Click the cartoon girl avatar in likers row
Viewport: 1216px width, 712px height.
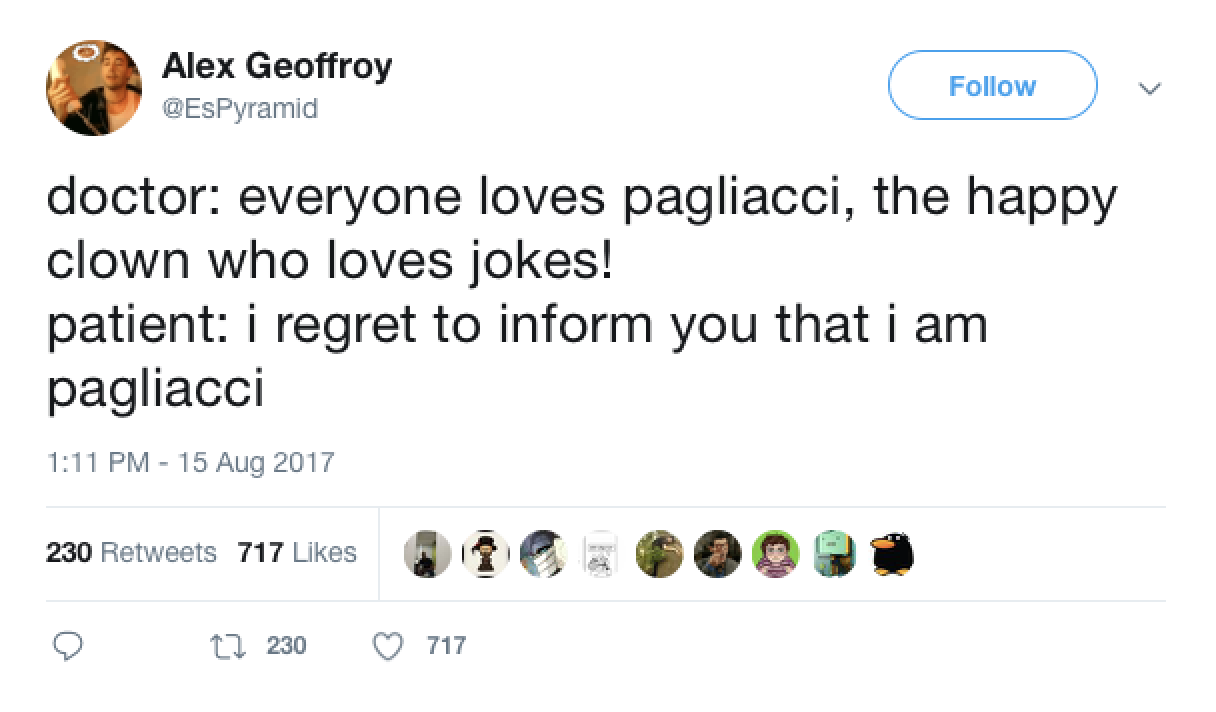(x=776, y=552)
